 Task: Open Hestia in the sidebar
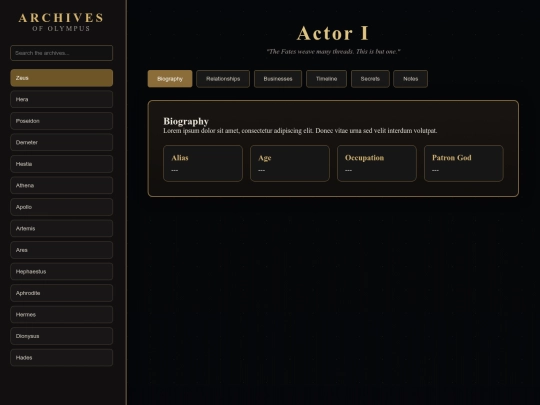coord(61,164)
